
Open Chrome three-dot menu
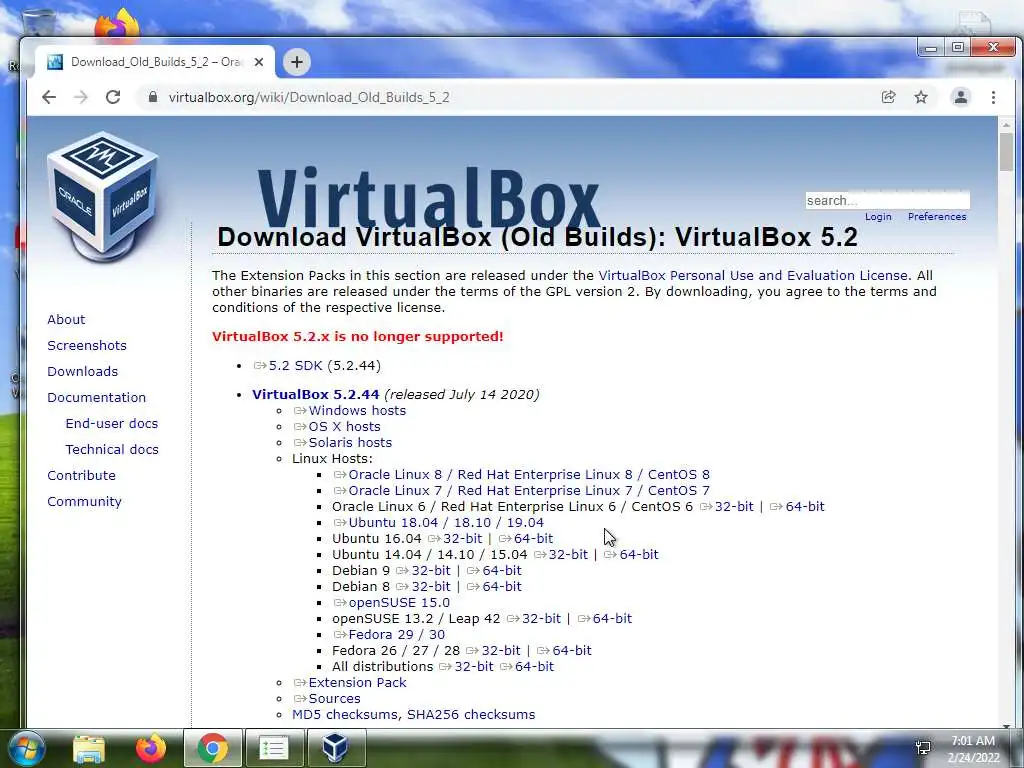click(993, 97)
